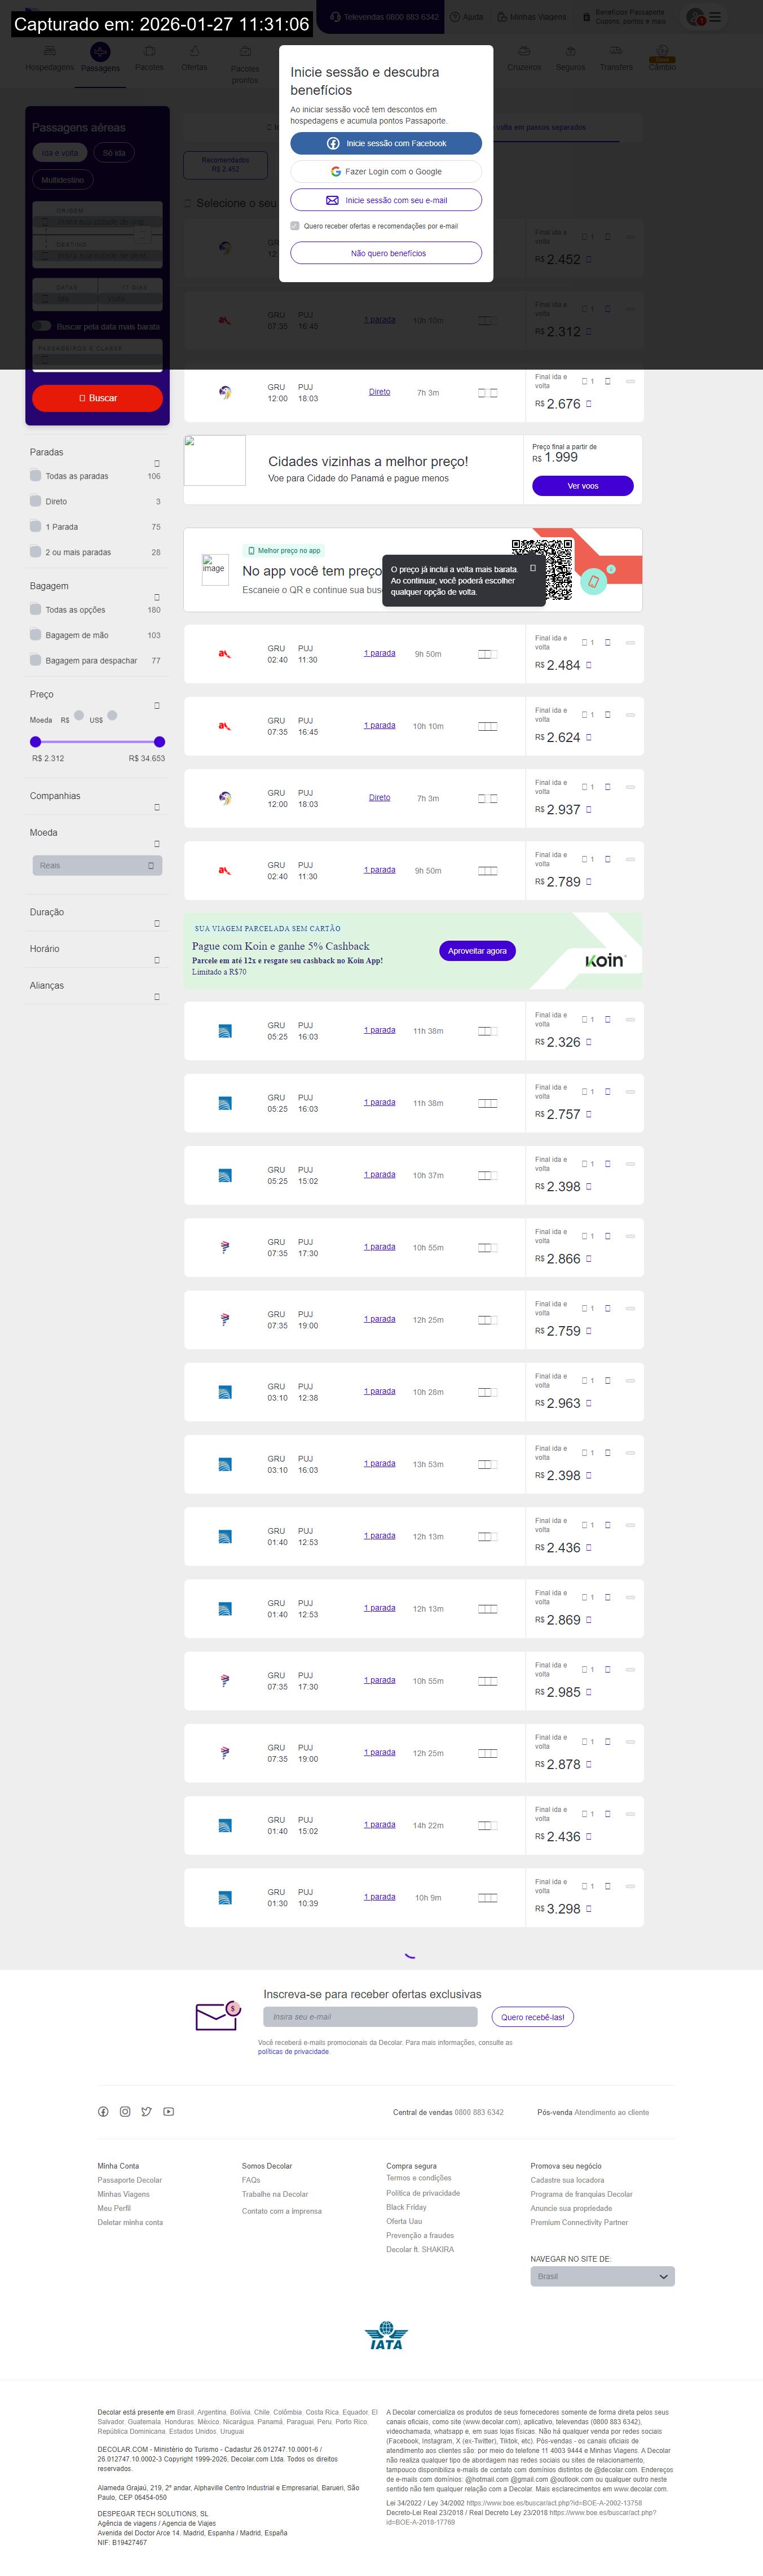Open the YouTube icon link
This screenshot has height=2576, width=763.
(169, 2111)
